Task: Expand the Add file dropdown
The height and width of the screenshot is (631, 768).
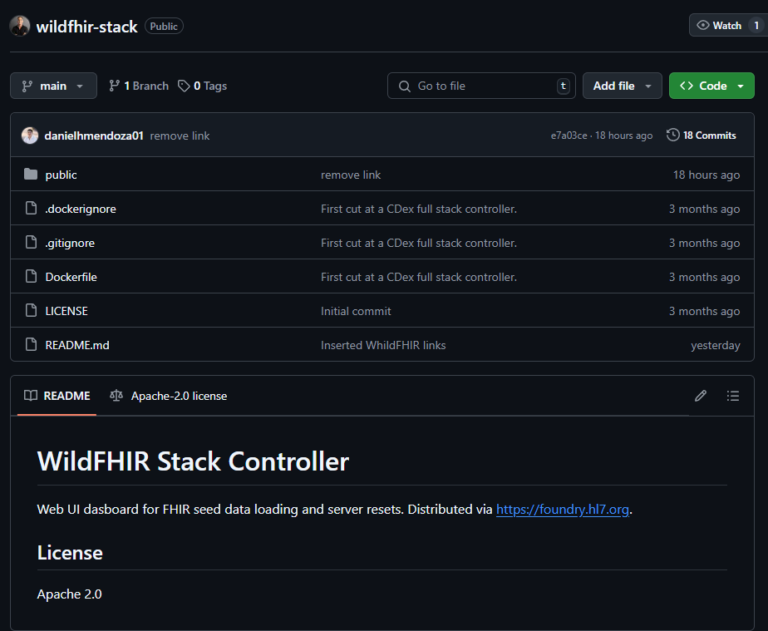Action: (x=622, y=86)
